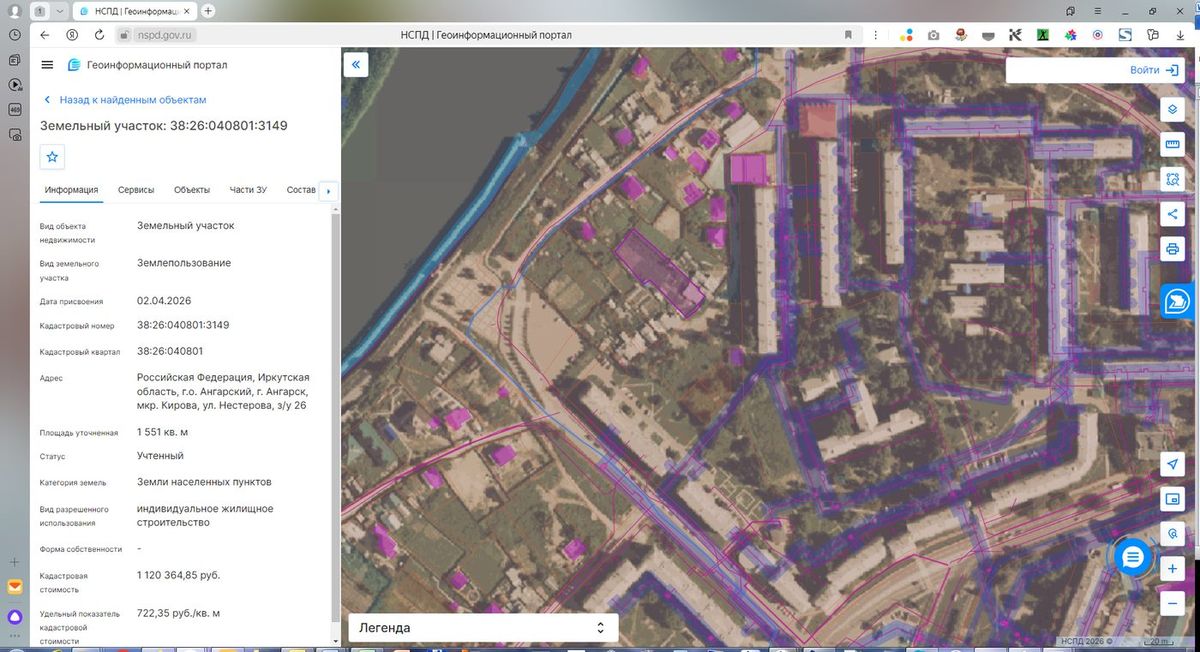Open the map layers panel
Viewport: 1200px width, 652px height.
(1172, 109)
